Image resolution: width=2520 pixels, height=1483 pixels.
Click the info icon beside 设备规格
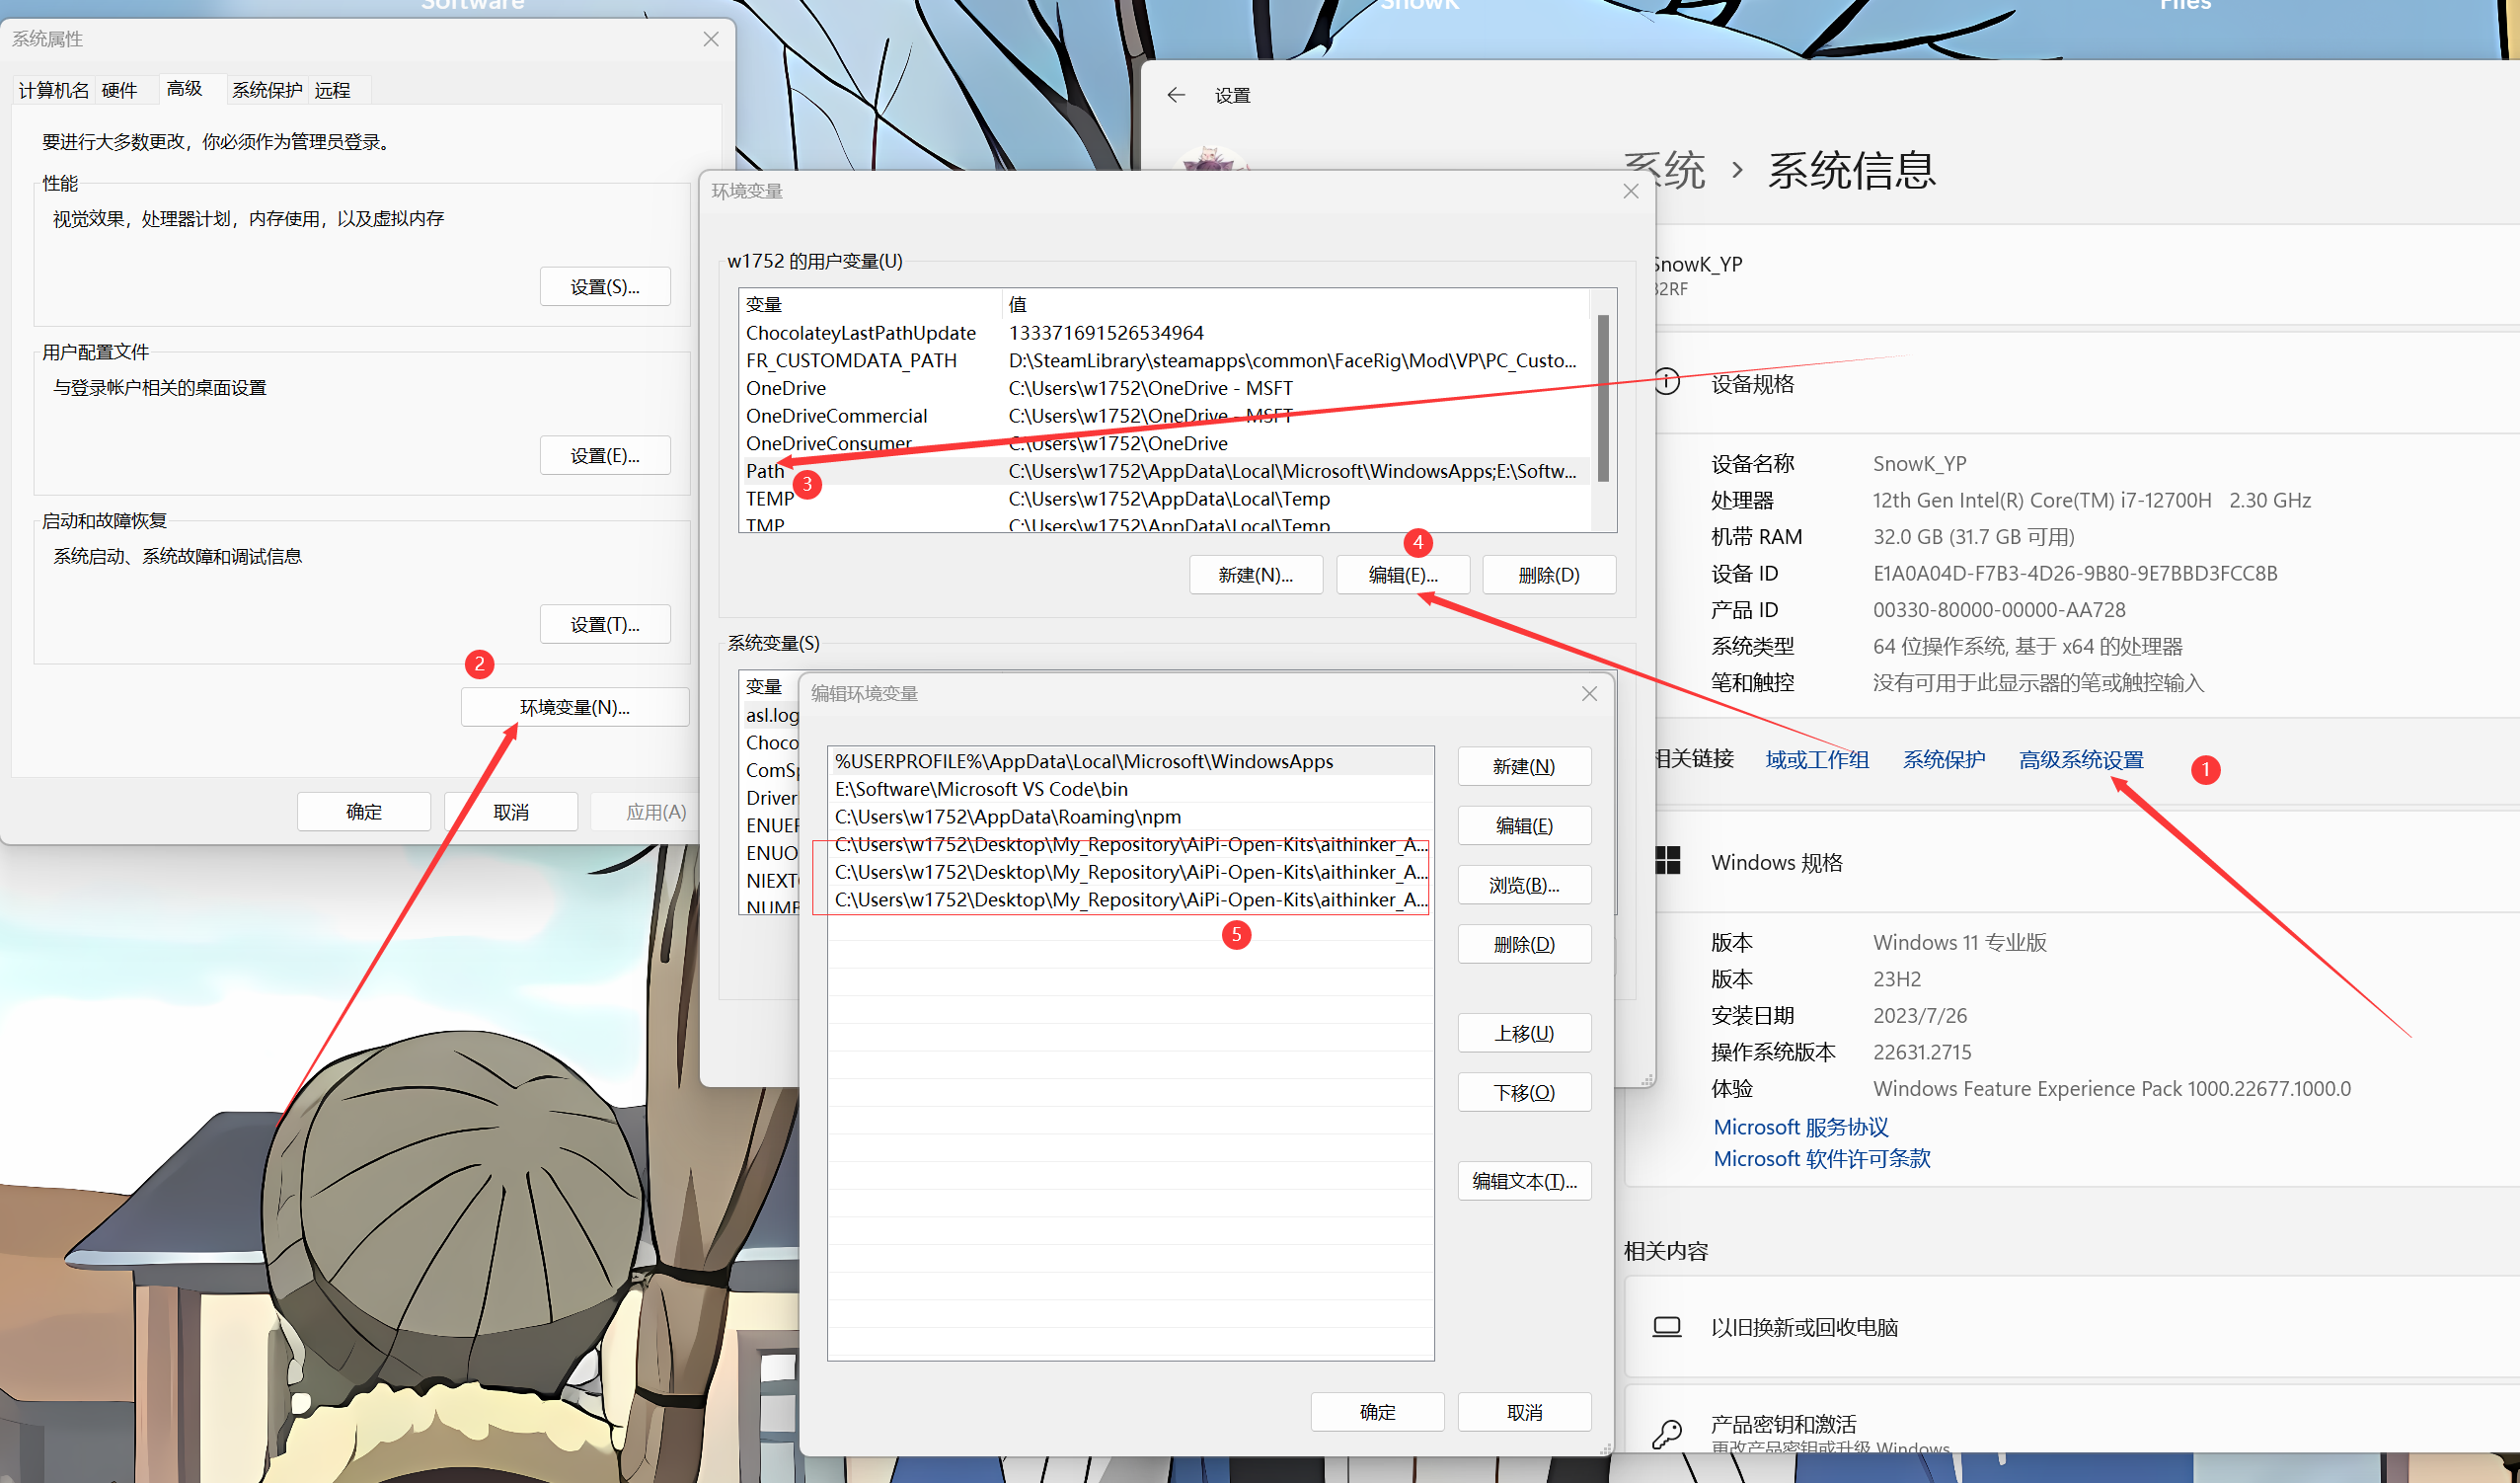1667,382
